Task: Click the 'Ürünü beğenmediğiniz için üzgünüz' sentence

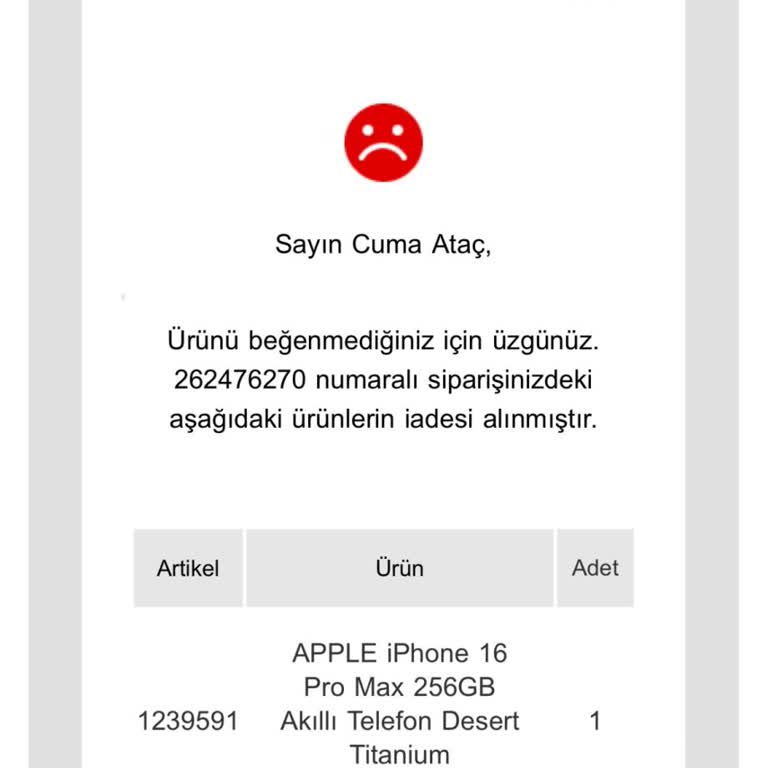Action: [382, 341]
